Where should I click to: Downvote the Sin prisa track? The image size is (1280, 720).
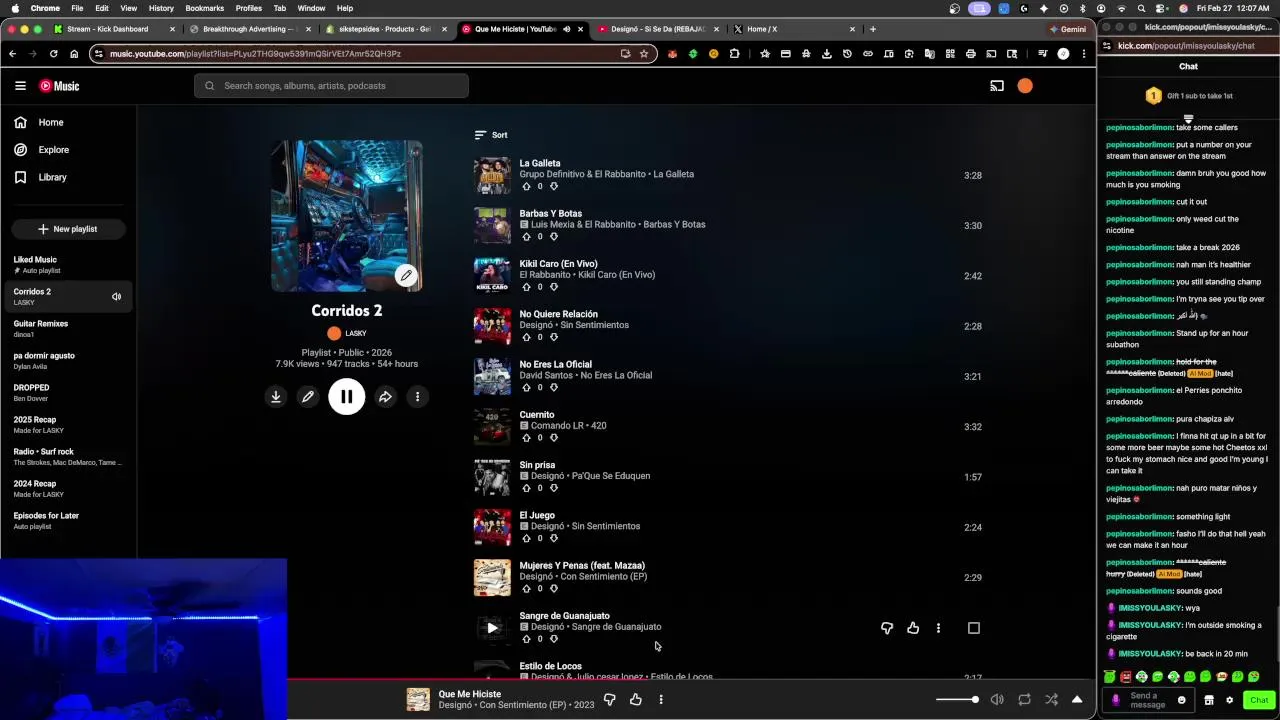coord(553,488)
